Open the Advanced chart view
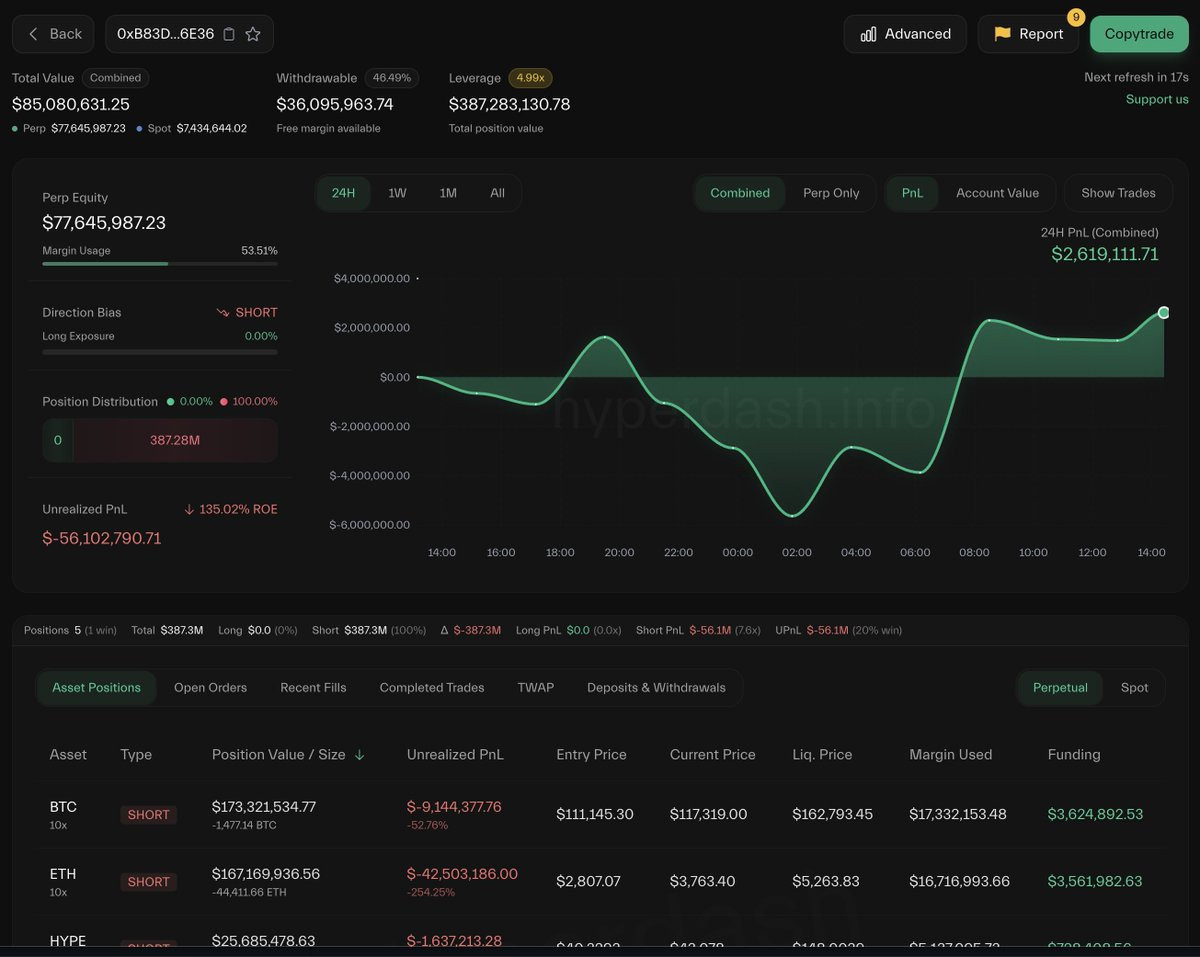This screenshot has width=1200, height=957. coord(905,34)
